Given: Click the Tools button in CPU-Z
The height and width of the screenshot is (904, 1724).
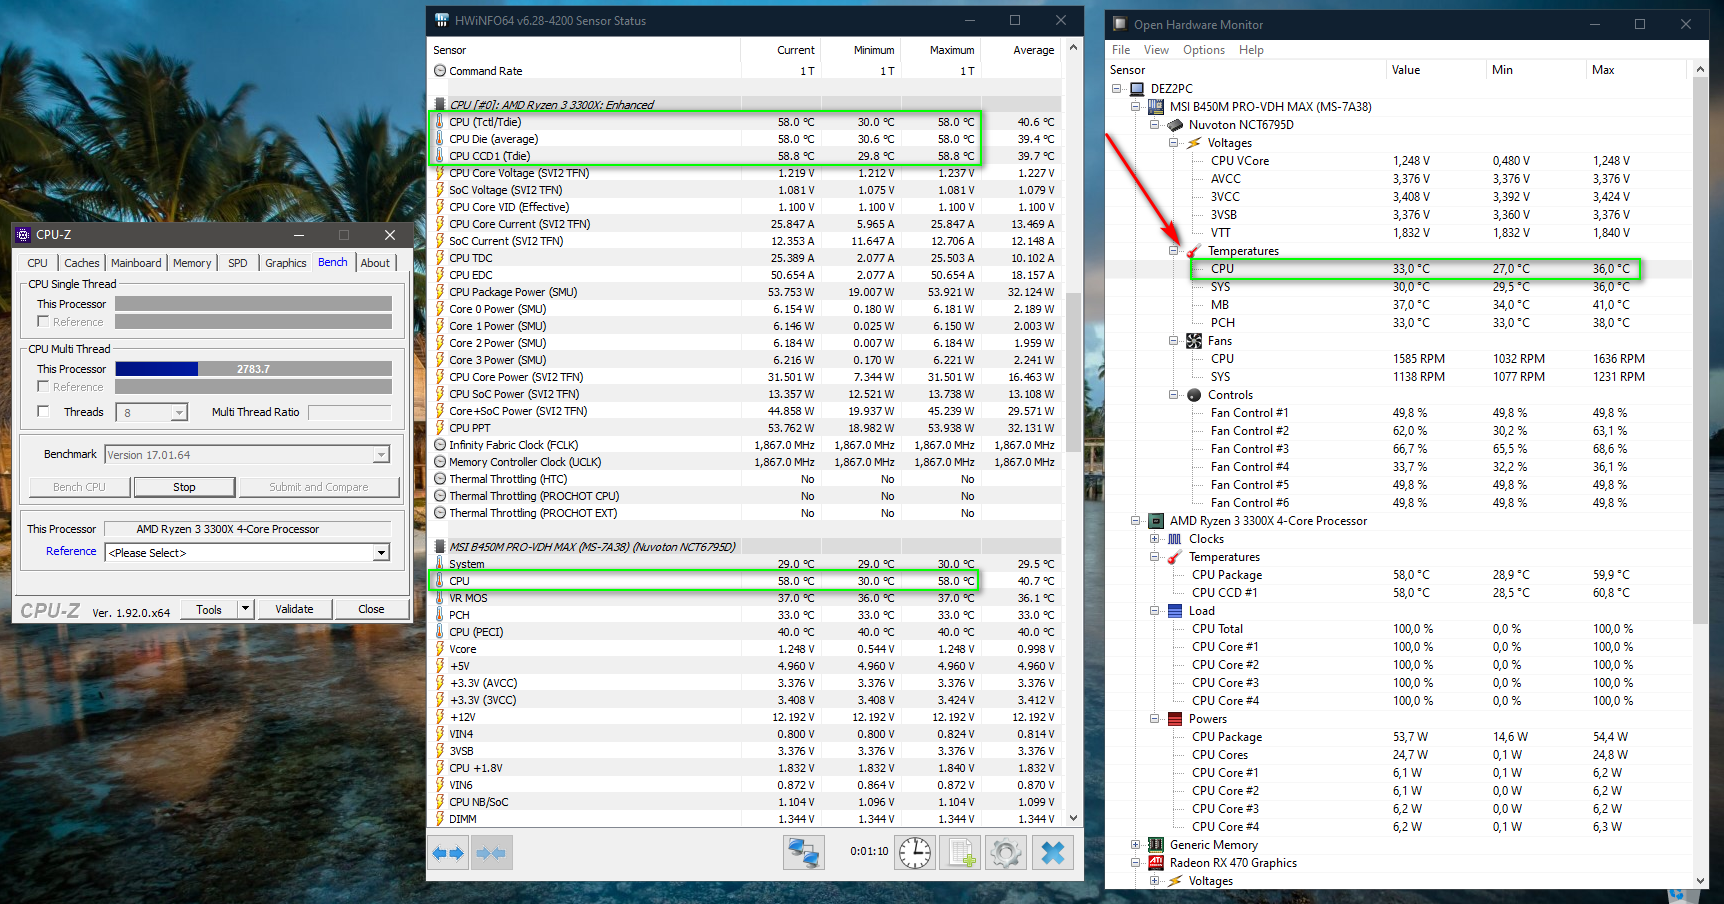Looking at the screenshot, I should click(209, 609).
